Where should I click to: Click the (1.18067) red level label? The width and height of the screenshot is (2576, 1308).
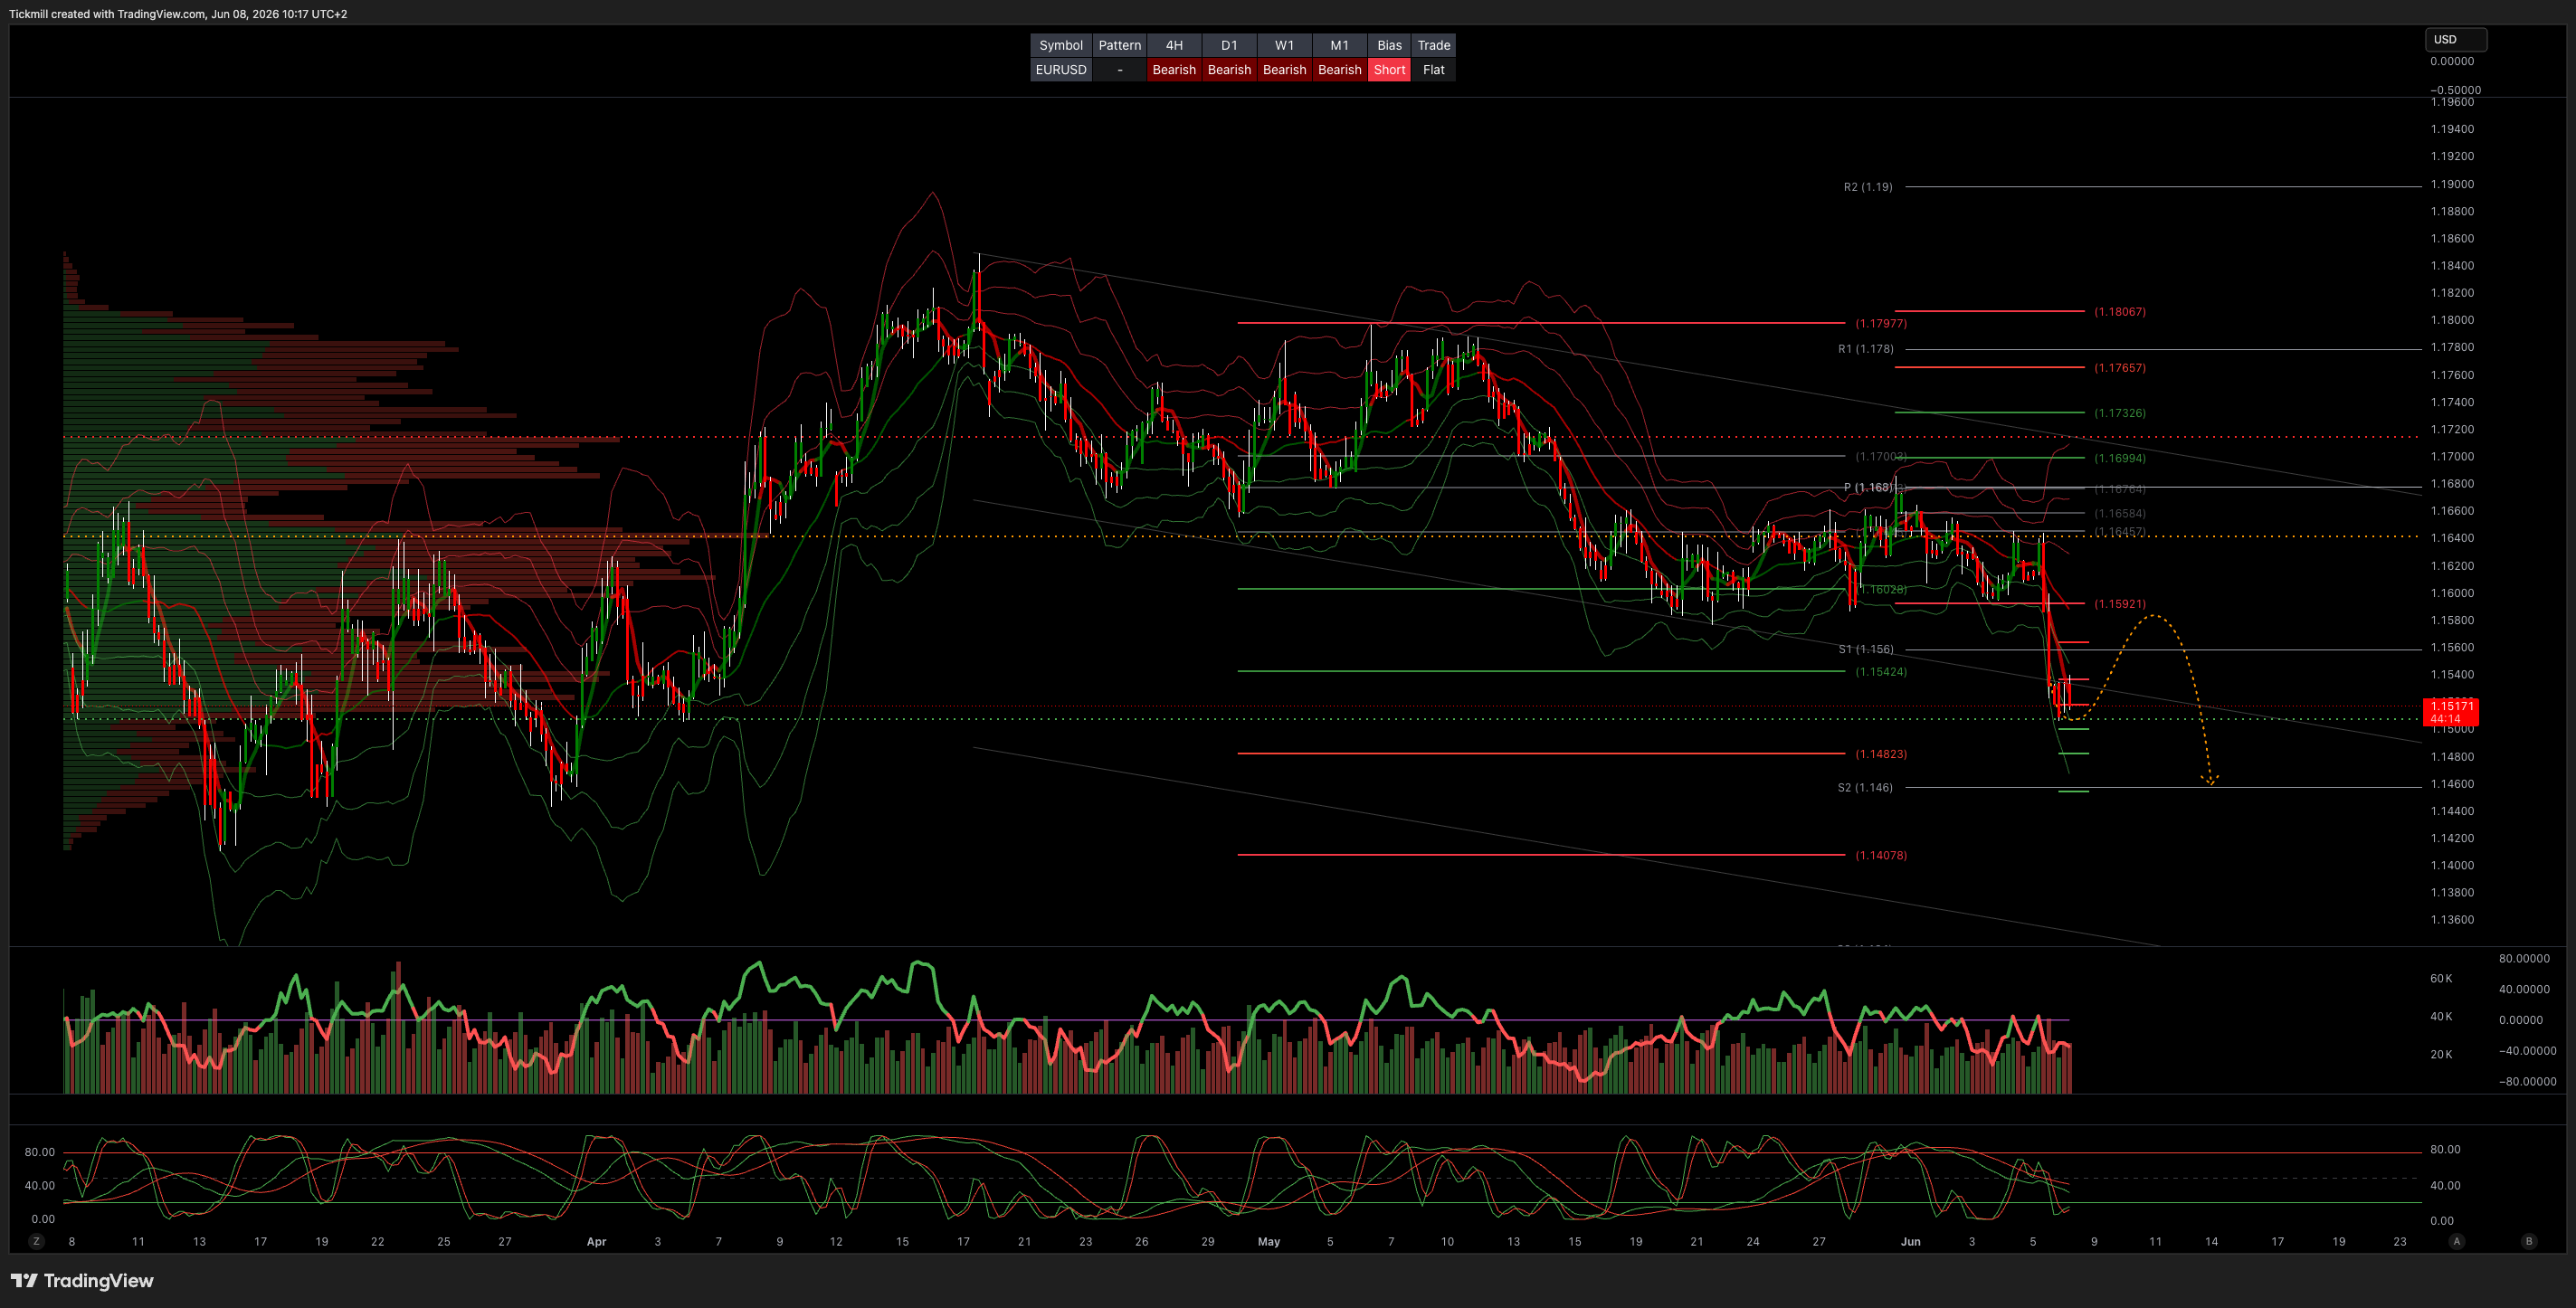[x=2120, y=311]
